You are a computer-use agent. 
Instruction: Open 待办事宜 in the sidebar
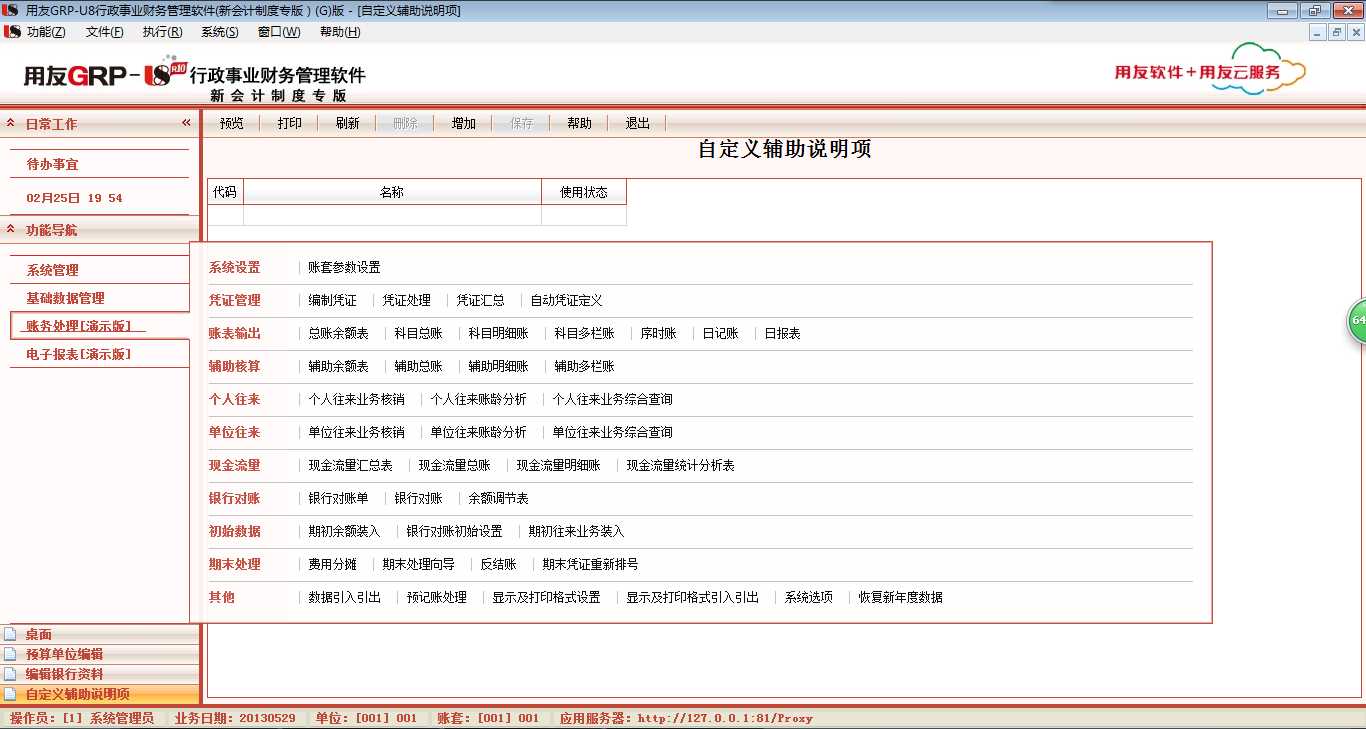click(x=52, y=164)
